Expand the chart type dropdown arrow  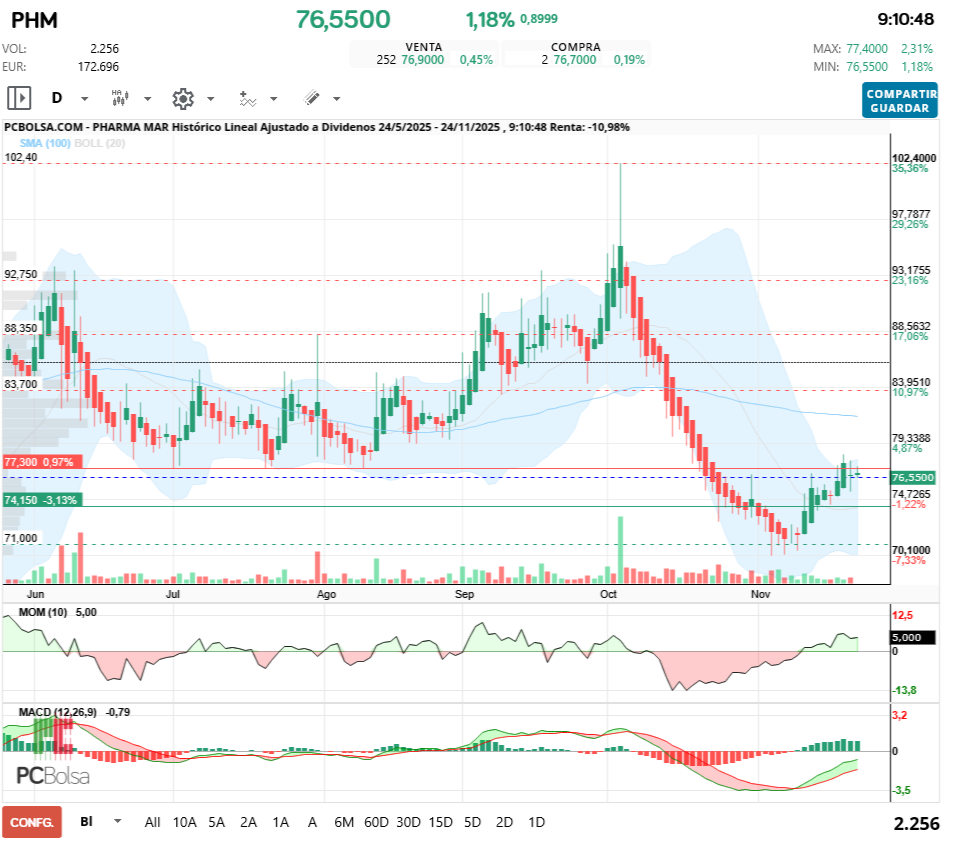[147, 99]
